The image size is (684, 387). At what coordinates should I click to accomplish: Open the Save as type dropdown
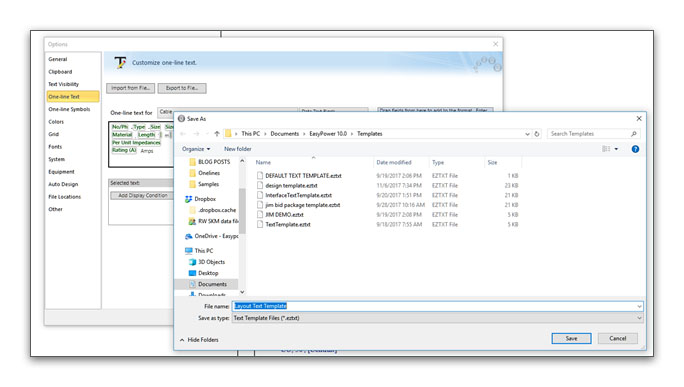pyautogui.click(x=437, y=318)
